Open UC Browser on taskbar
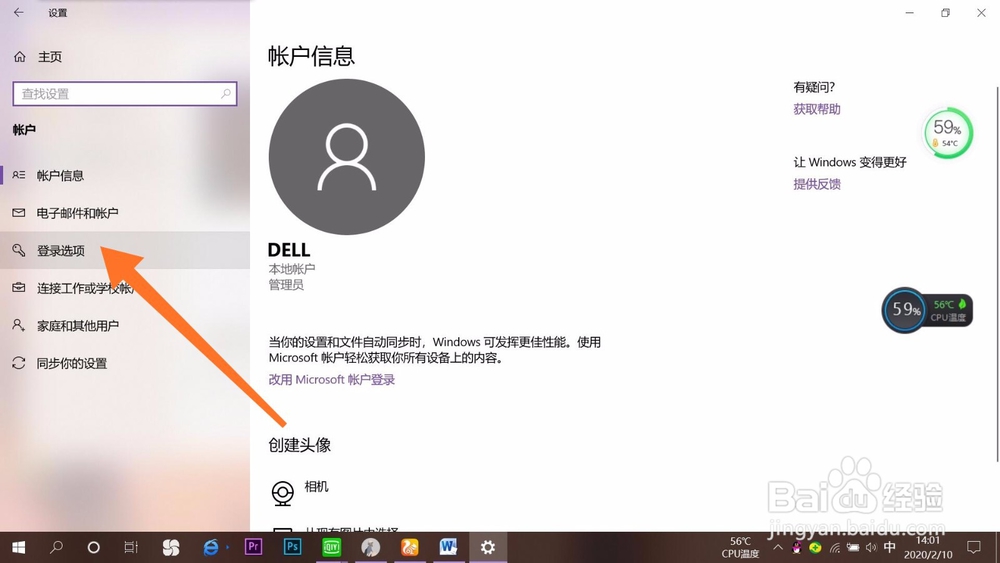Screen dimensions: 1000x563 [x=409, y=547]
